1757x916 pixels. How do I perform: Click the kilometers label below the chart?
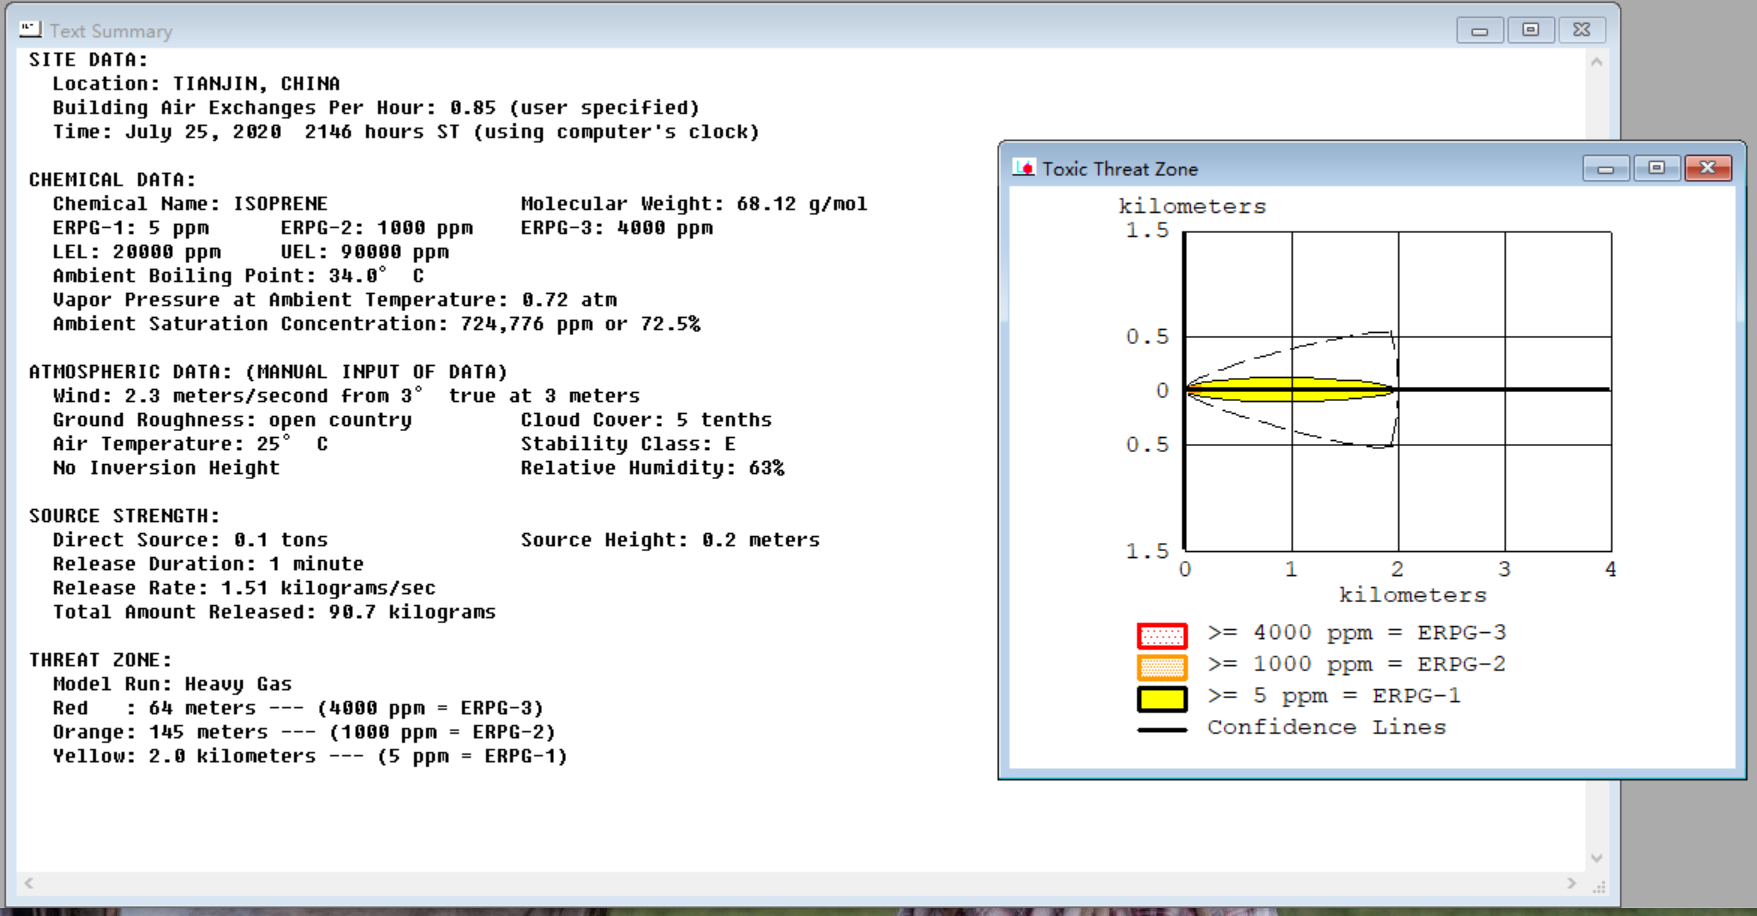[x=1412, y=596]
